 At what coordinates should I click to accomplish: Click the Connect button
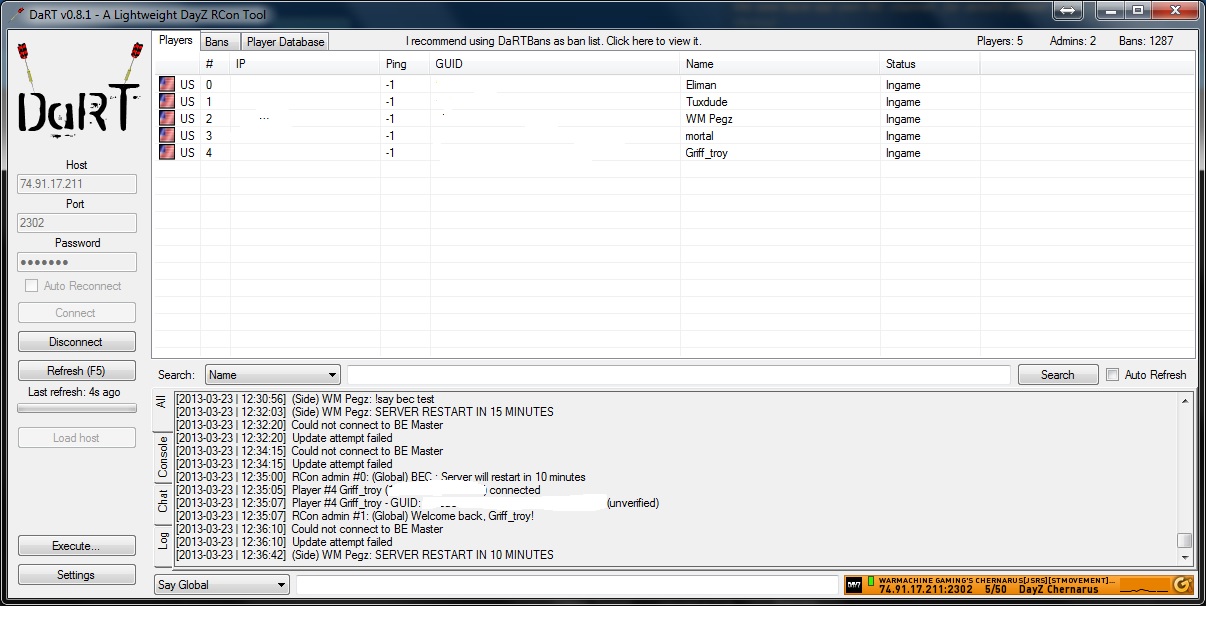(76, 313)
